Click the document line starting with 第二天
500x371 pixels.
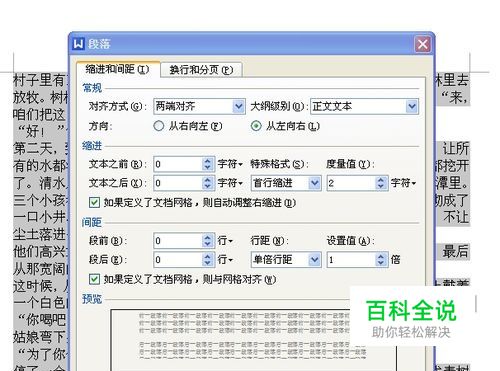40,149
